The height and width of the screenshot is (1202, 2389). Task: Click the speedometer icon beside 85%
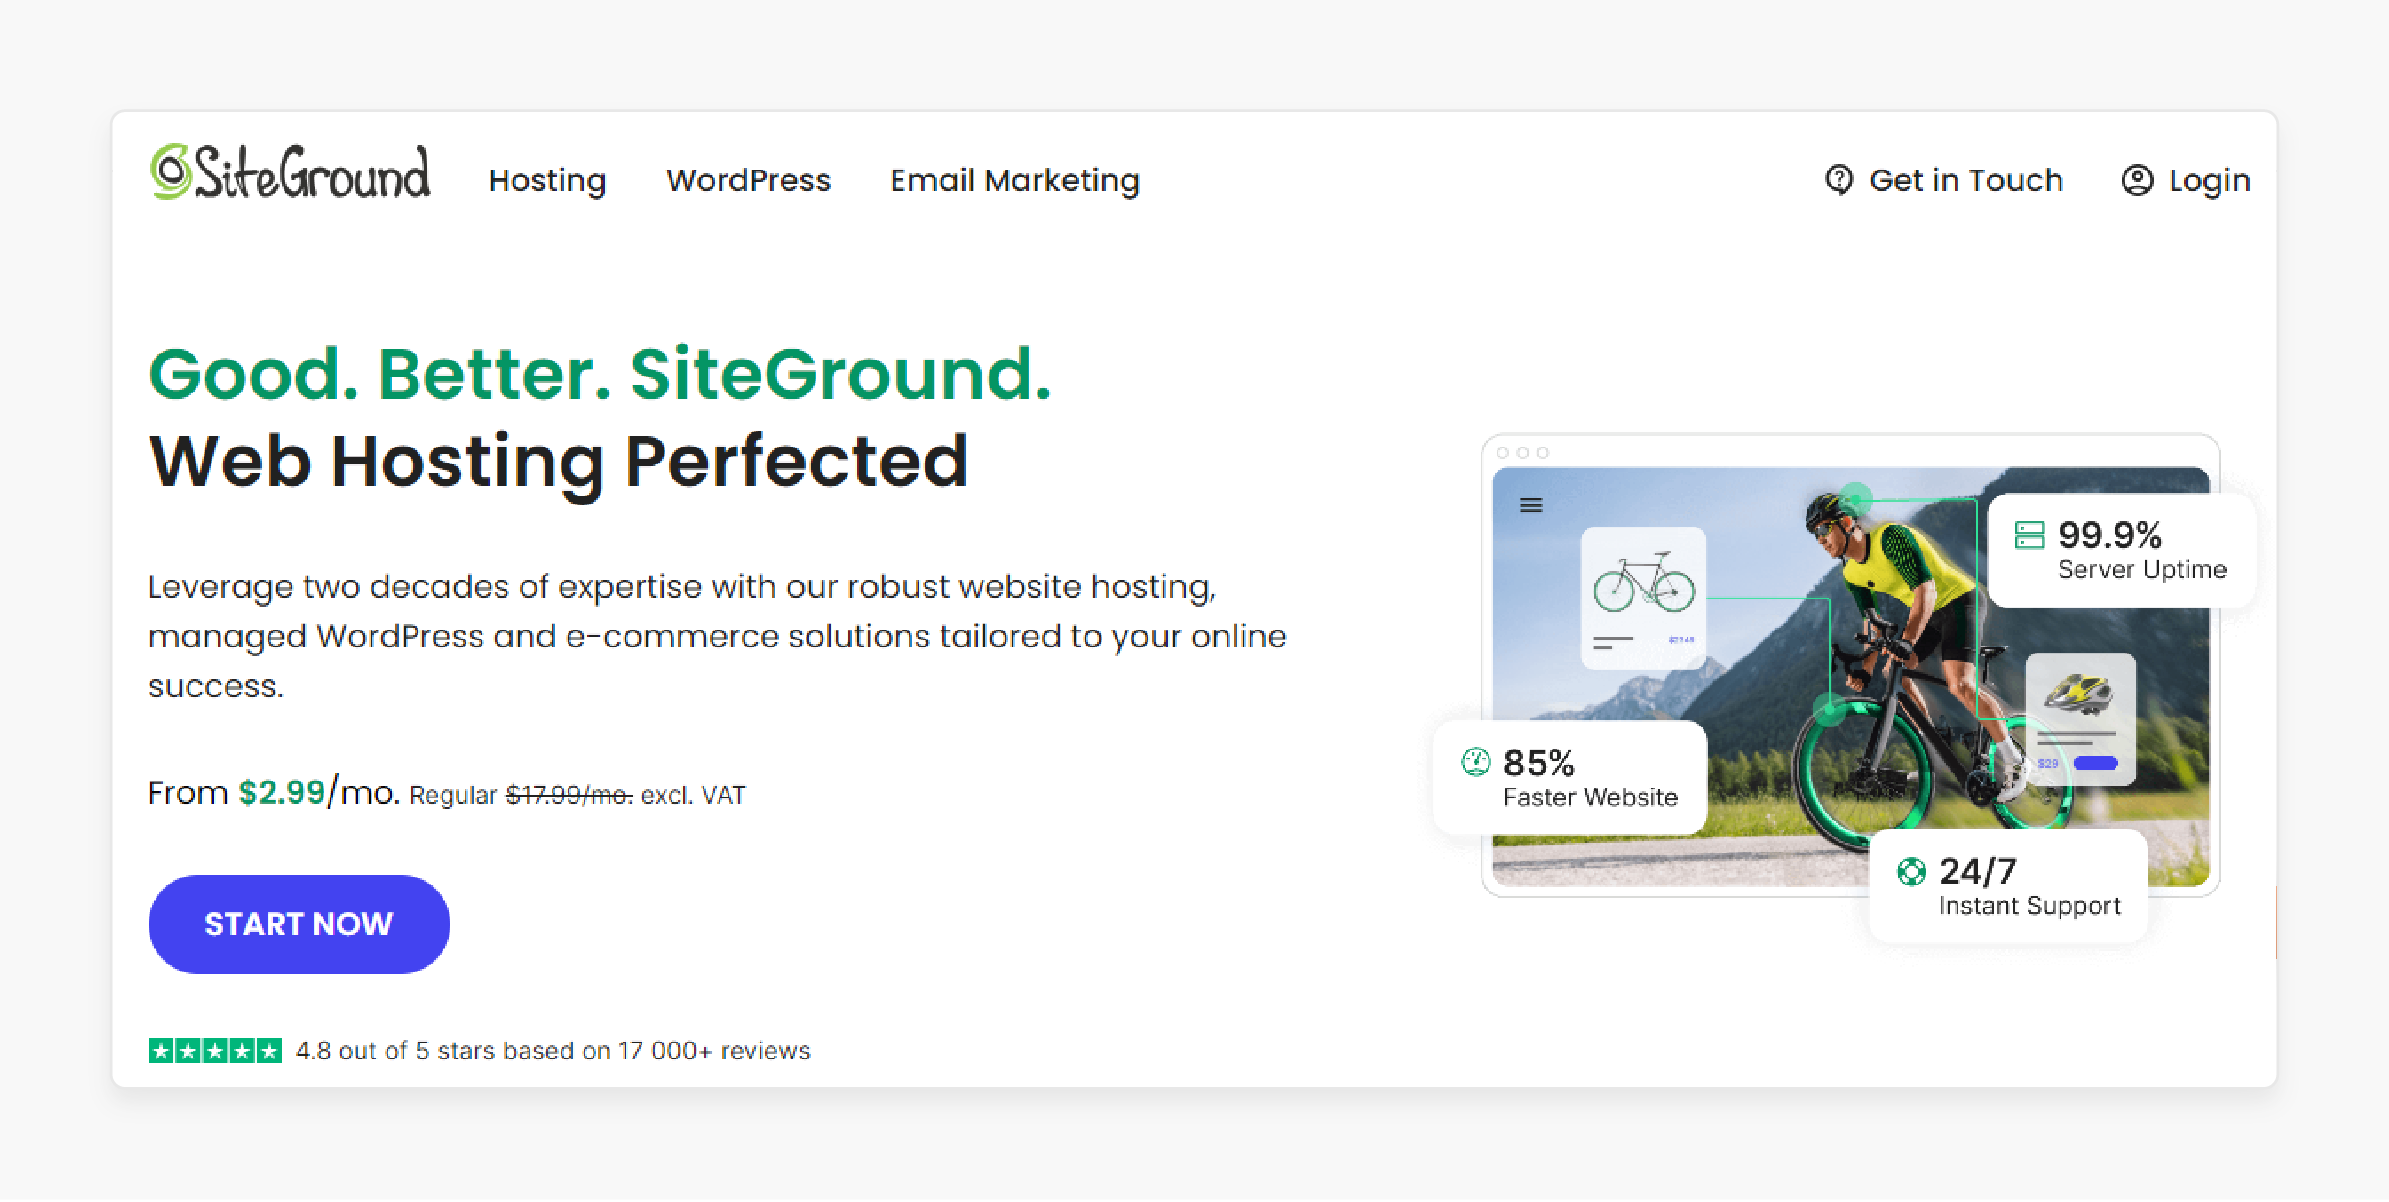1476,762
